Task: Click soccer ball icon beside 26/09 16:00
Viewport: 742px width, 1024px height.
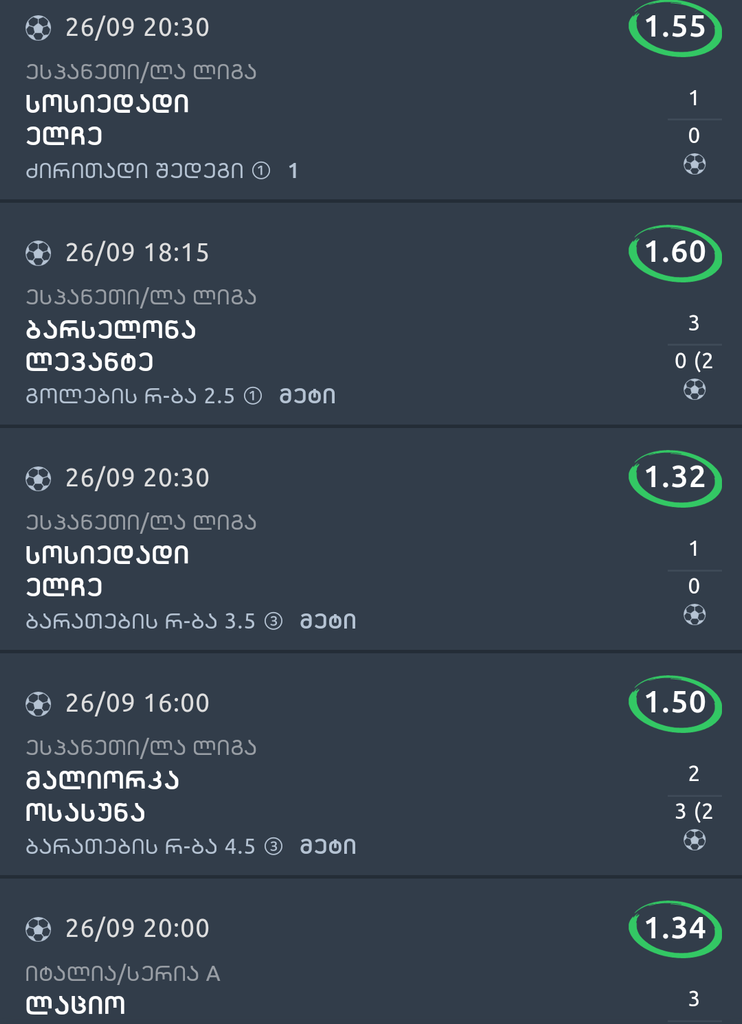Action: 38,704
